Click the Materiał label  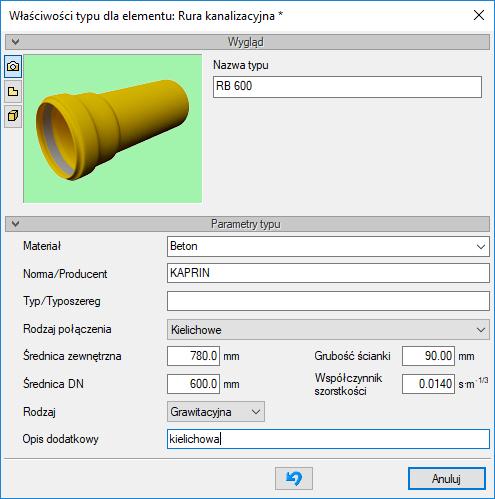pyautogui.click(x=42, y=246)
